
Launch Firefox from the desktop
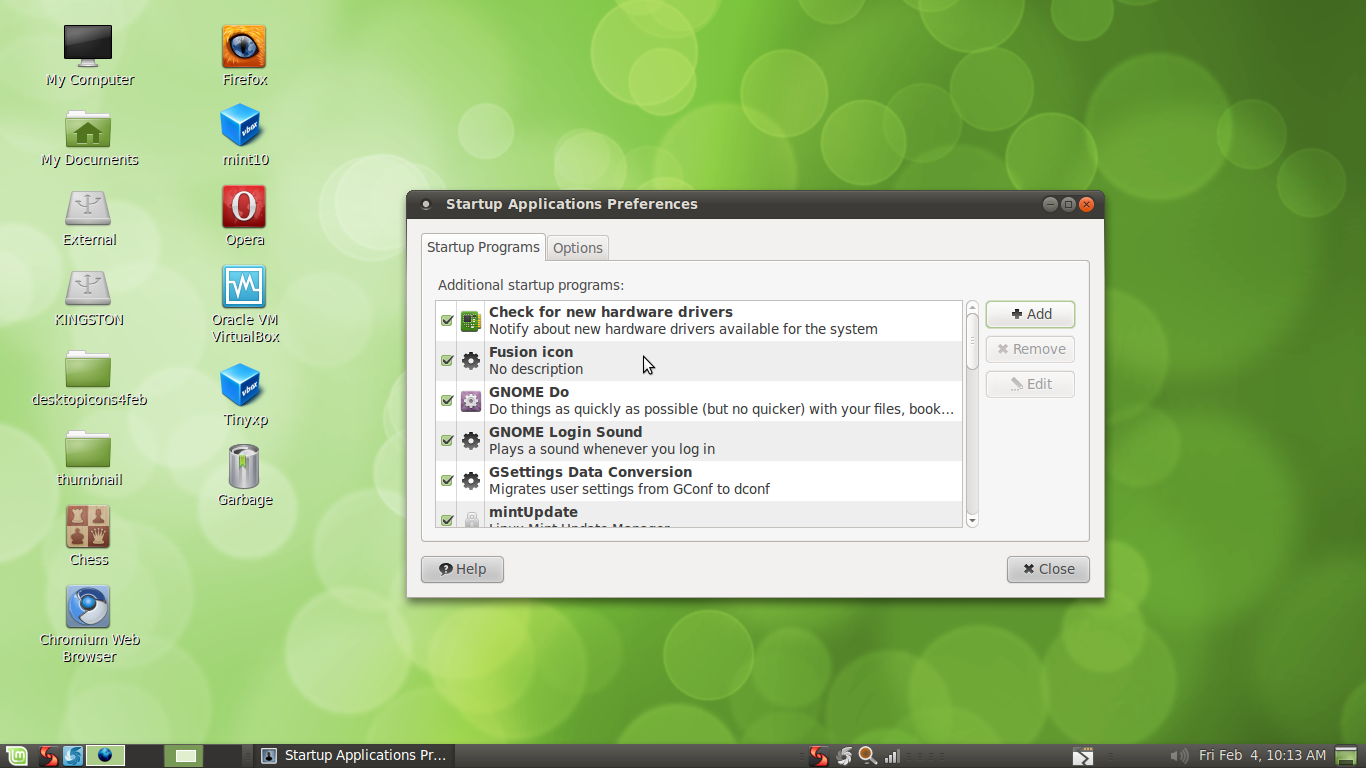click(243, 44)
